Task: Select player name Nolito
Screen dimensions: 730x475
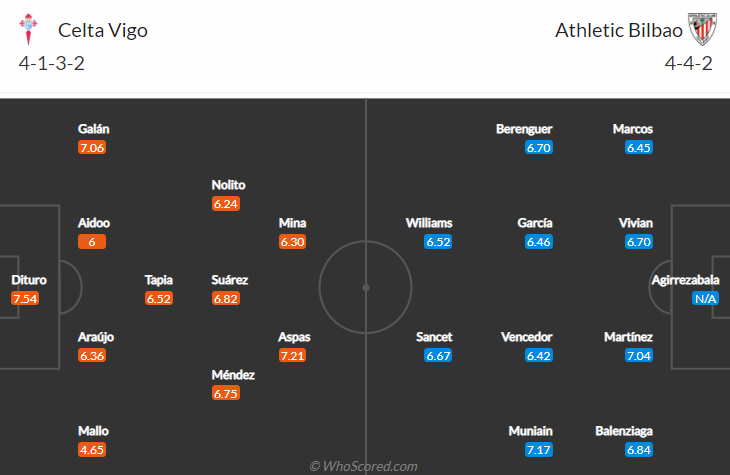Action: point(228,185)
